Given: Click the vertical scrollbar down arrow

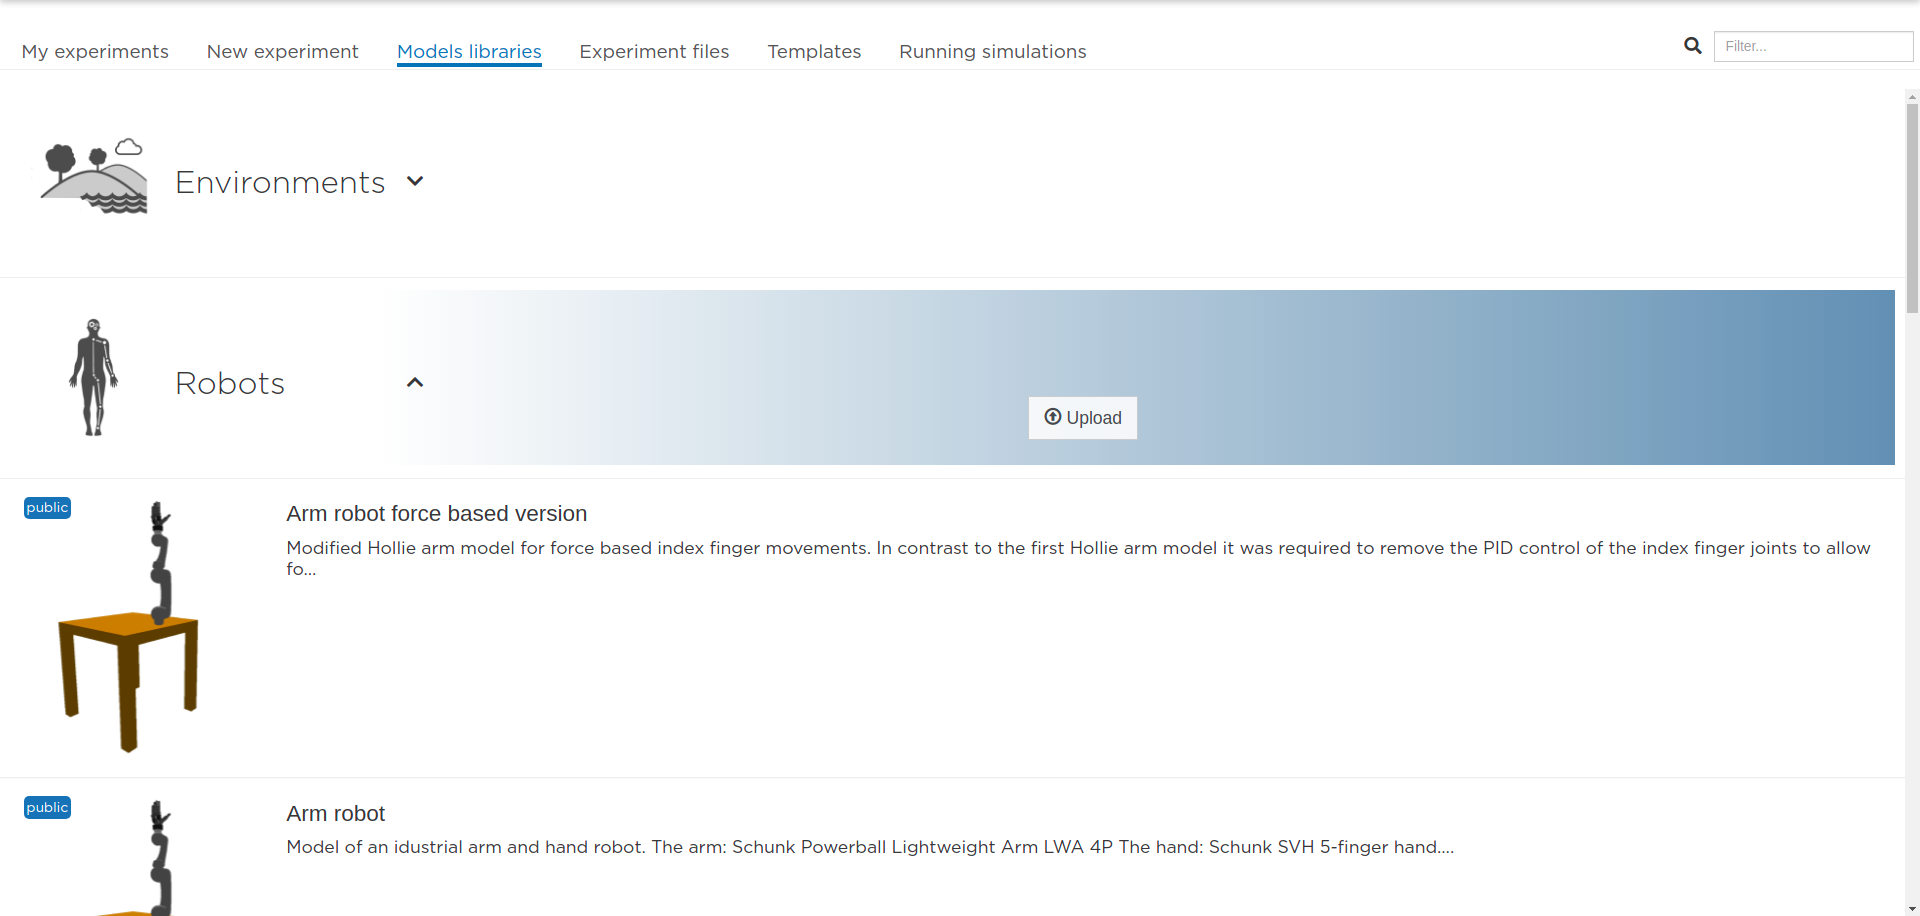Looking at the screenshot, I should coord(1912,909).
